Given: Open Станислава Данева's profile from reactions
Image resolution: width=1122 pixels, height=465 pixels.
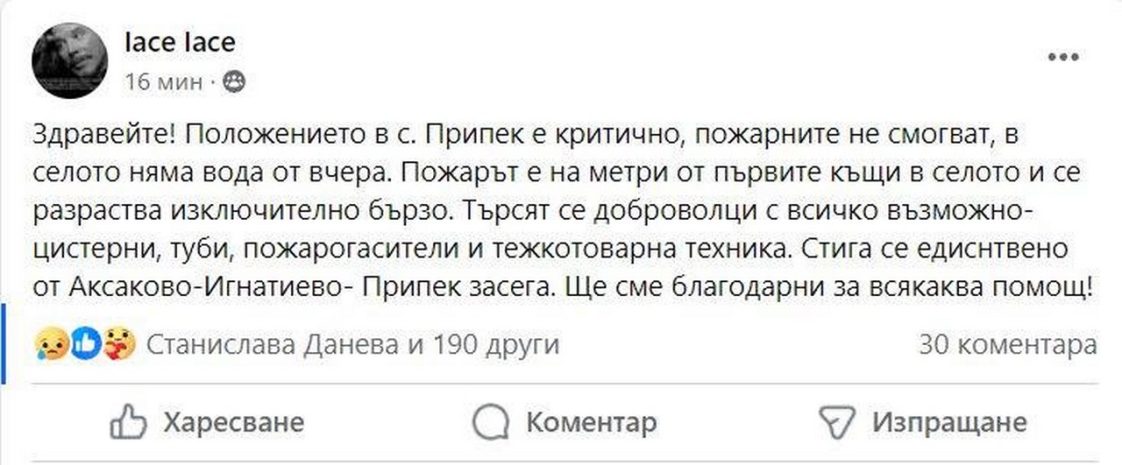Looking at the screenshot, I should click(273, 346).
